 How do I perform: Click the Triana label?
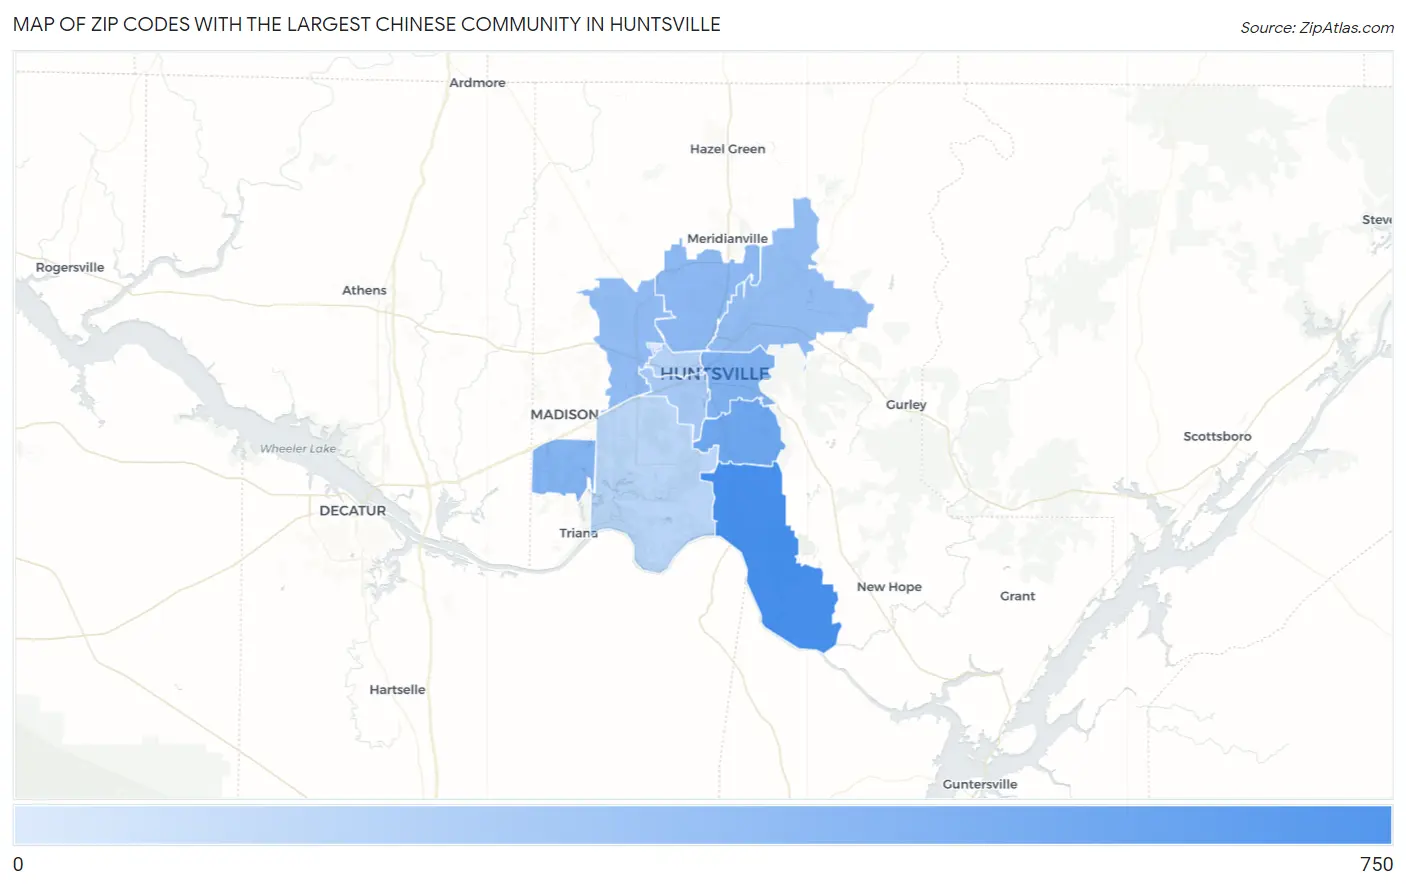point(578,533)
